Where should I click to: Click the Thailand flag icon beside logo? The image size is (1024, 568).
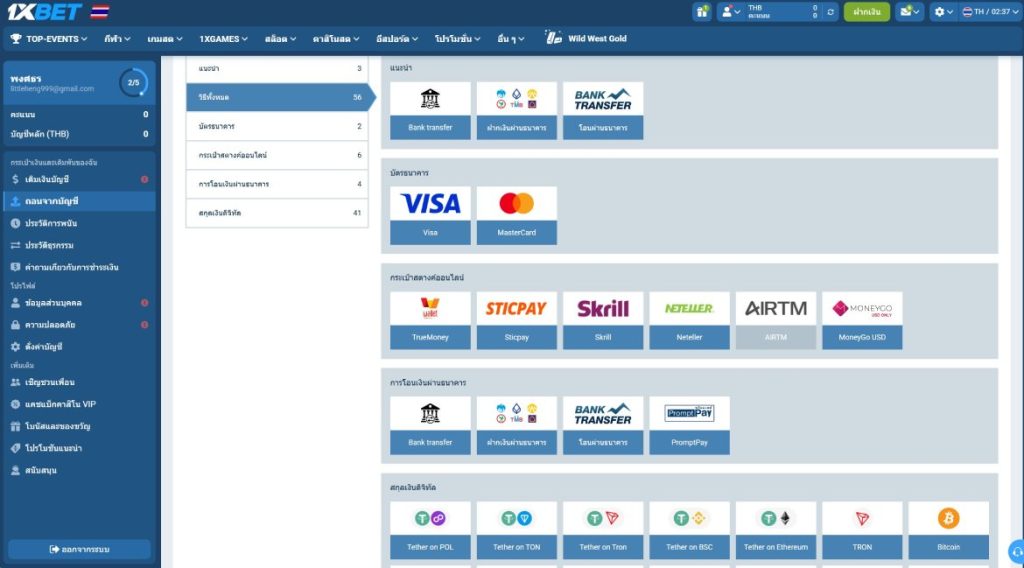[100, 12]
